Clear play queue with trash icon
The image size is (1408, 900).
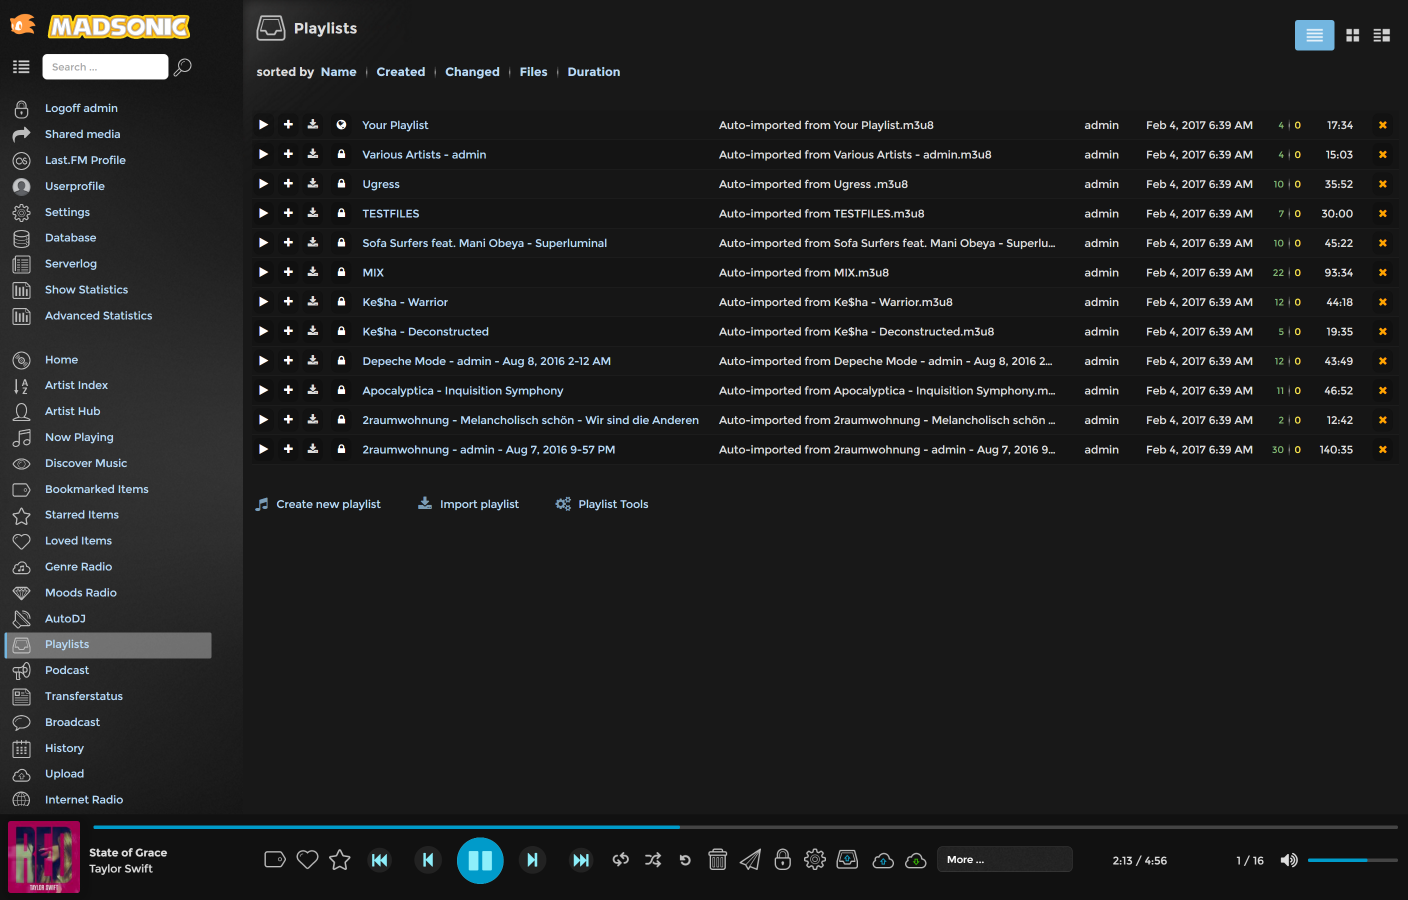(717, 860)
